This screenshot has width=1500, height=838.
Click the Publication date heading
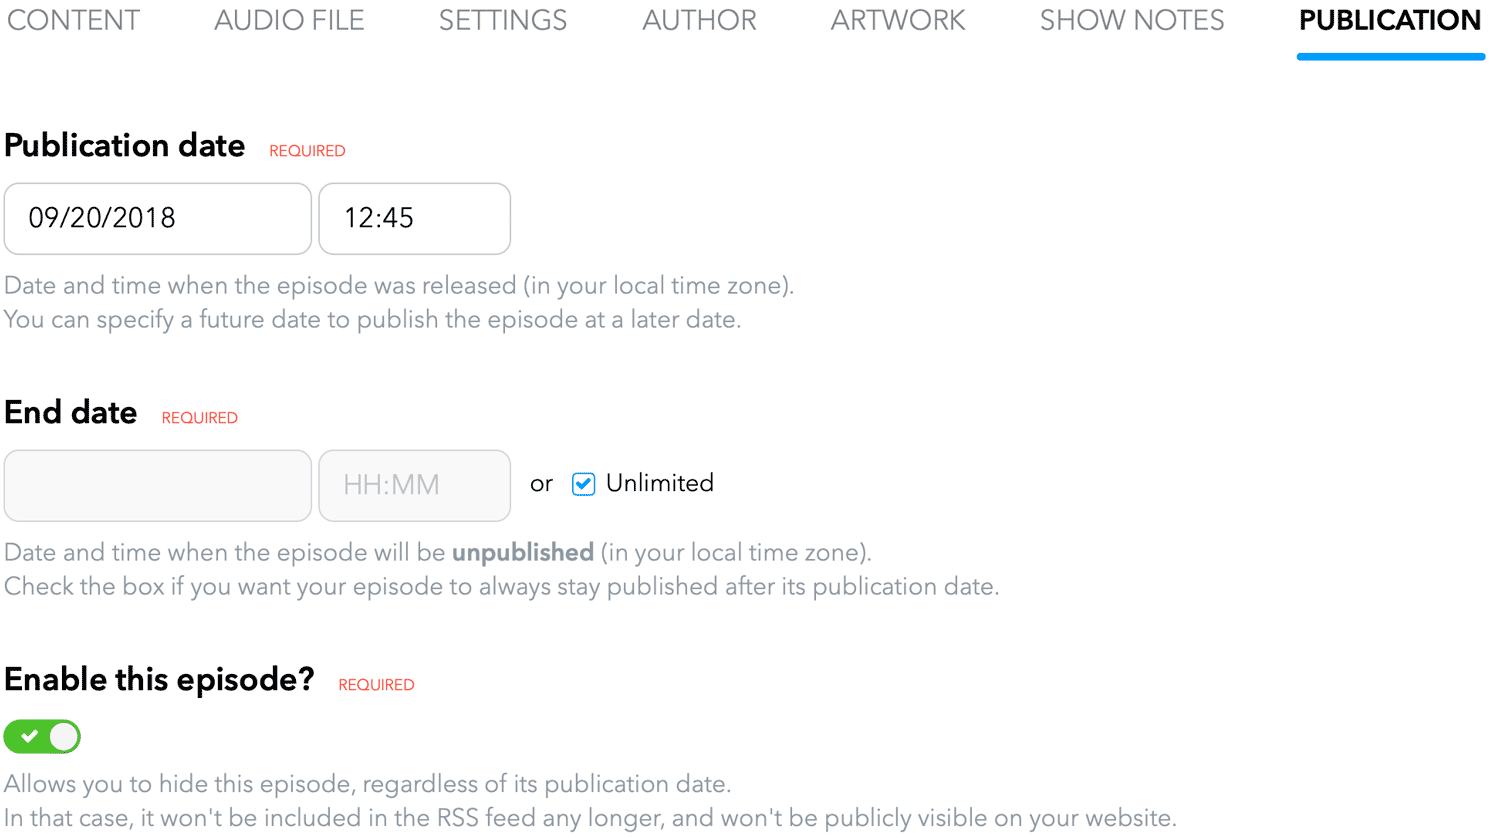[x=125, y=146]
